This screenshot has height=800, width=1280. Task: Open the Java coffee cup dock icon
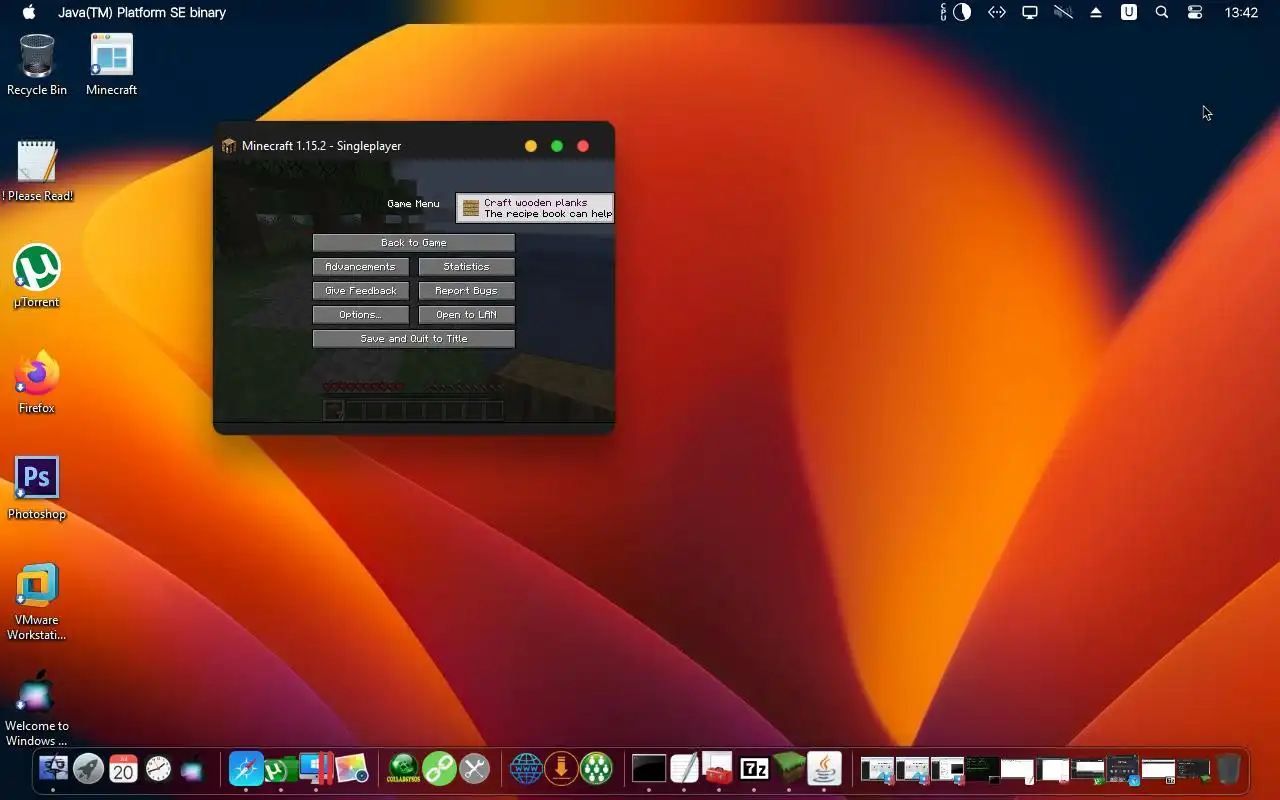point(824,769)
